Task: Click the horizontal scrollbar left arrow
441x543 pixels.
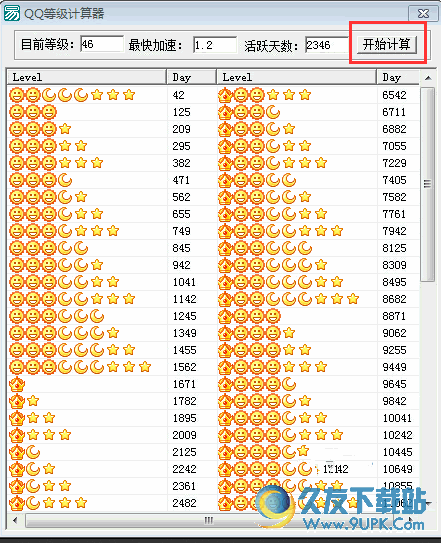Action: [x=15, y=520]
